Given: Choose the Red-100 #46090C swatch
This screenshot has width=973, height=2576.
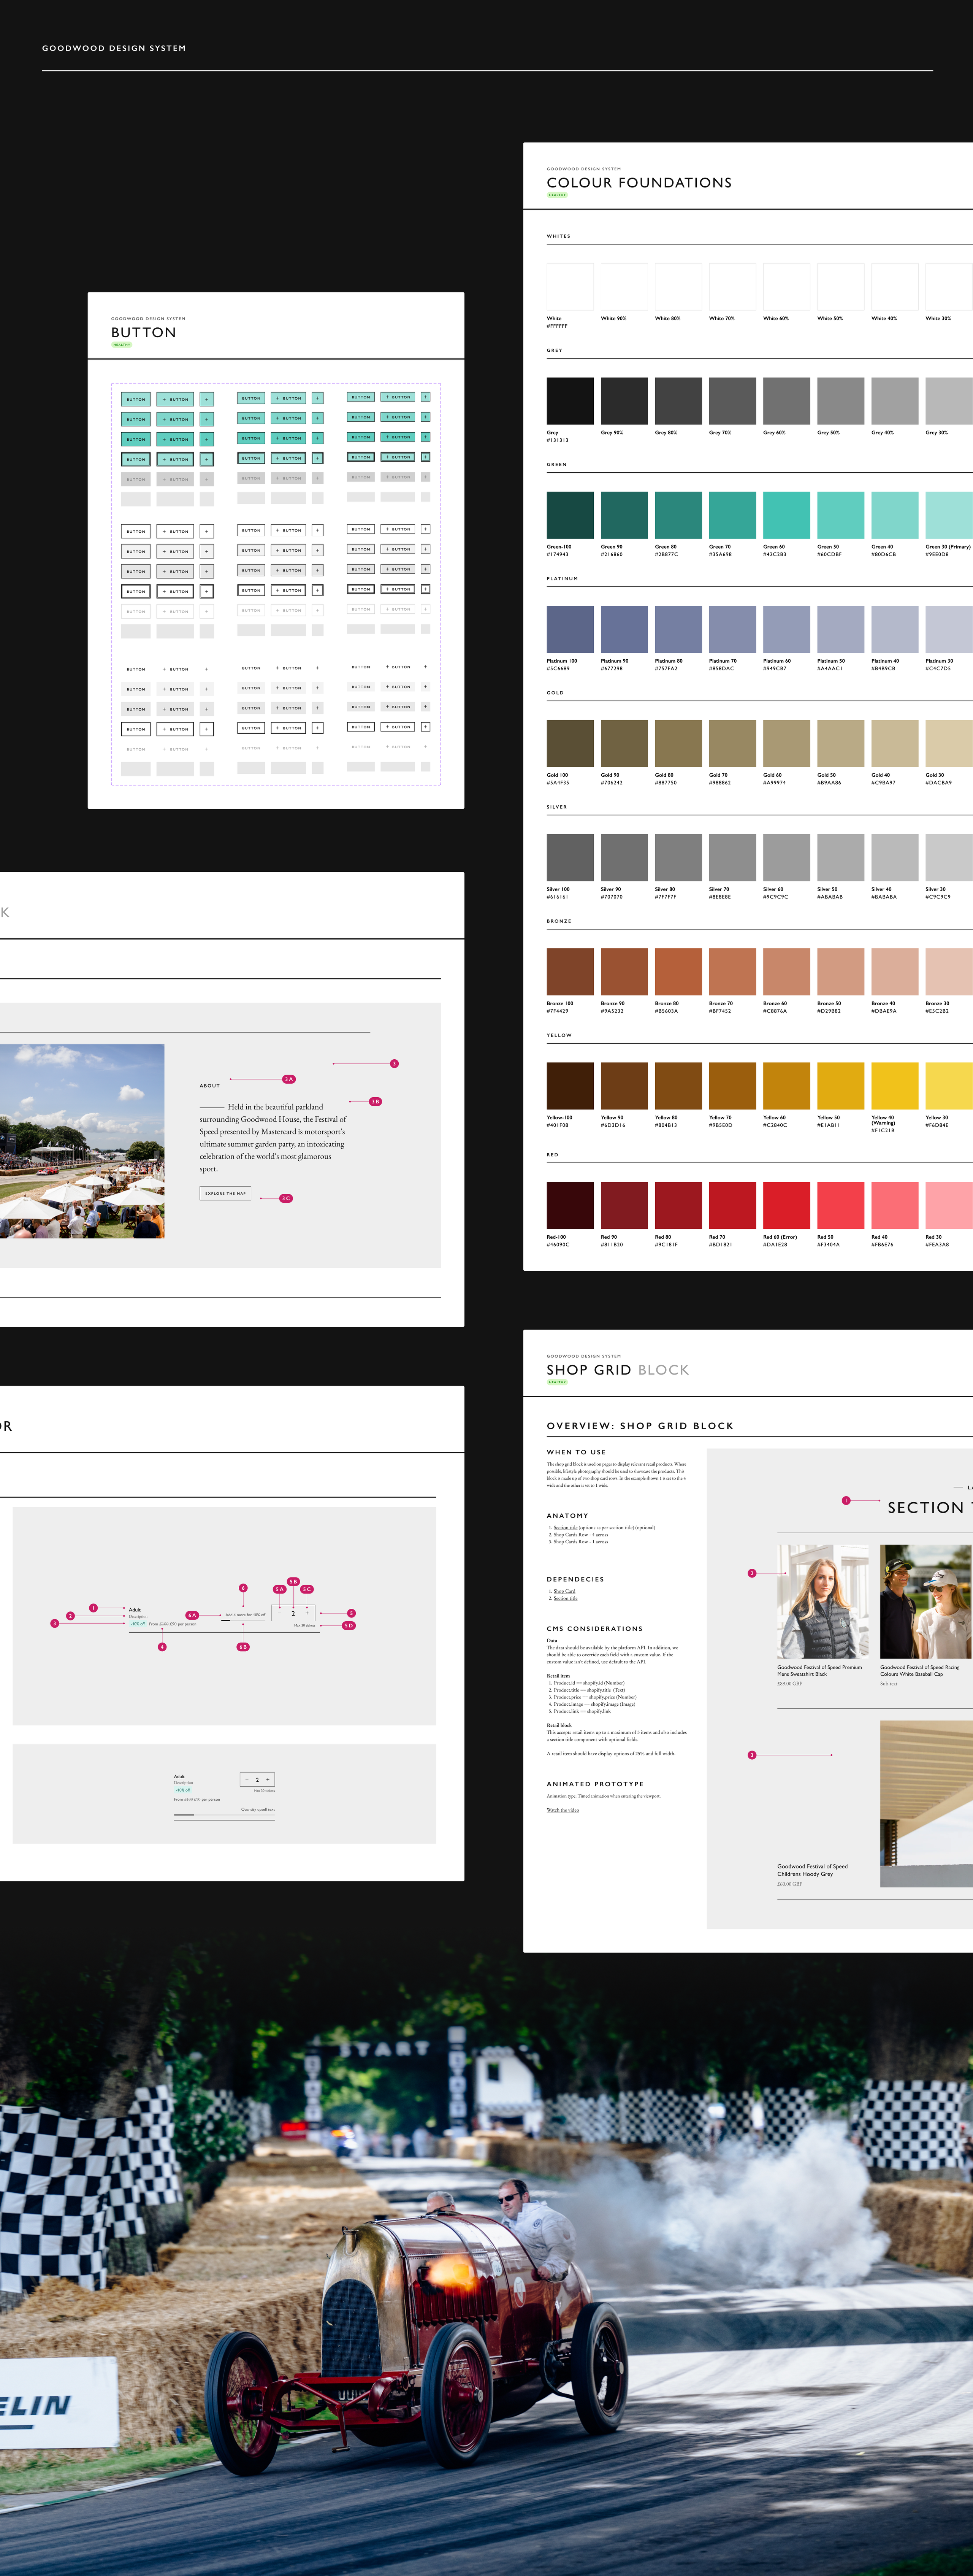Looking at the screenshot, I should pos(570,1205).
